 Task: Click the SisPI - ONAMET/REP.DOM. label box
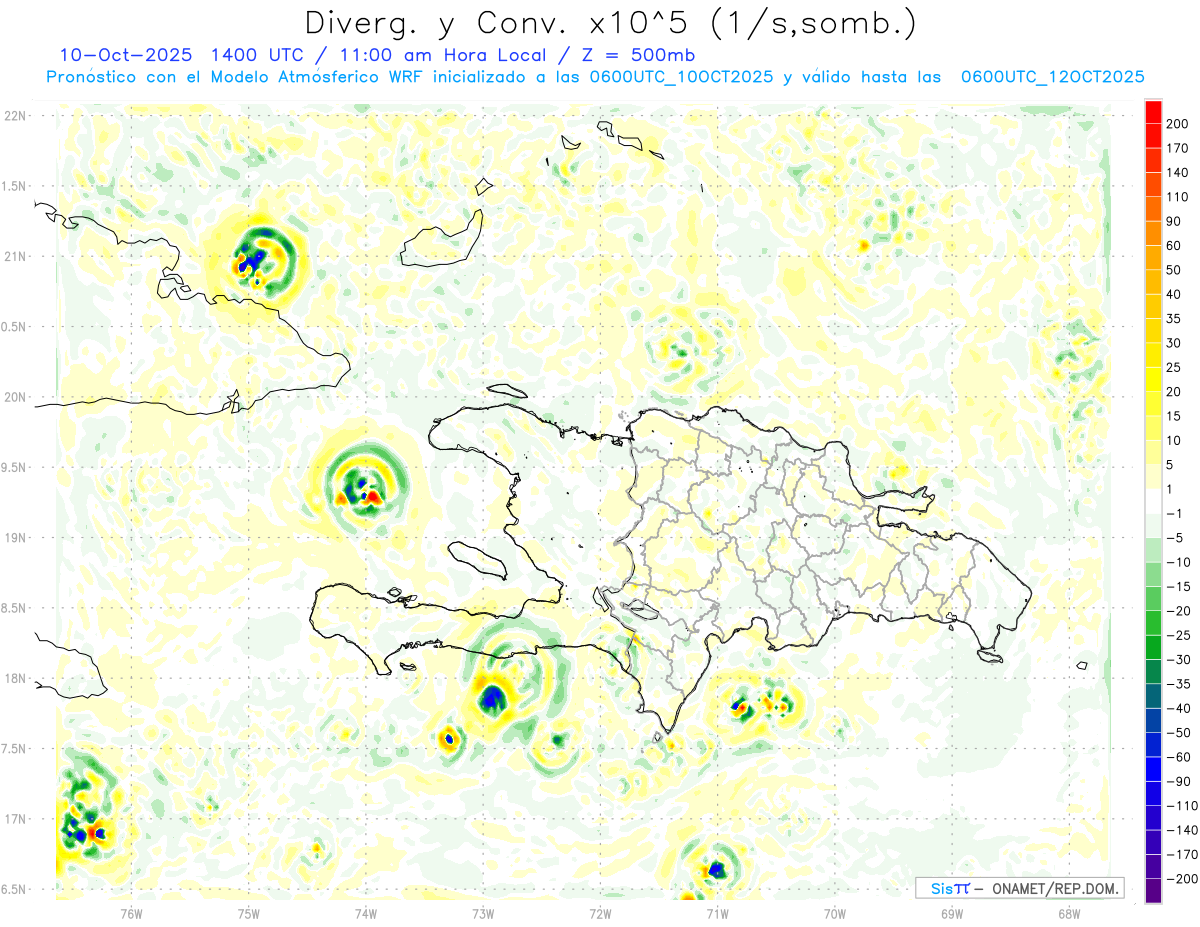pos(1019,888)
